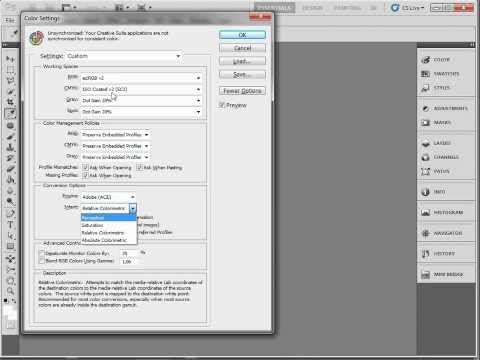Collapse the Intent dropdown arrow
This screenshot has width=480, height=360.
(x=133, y=208)
